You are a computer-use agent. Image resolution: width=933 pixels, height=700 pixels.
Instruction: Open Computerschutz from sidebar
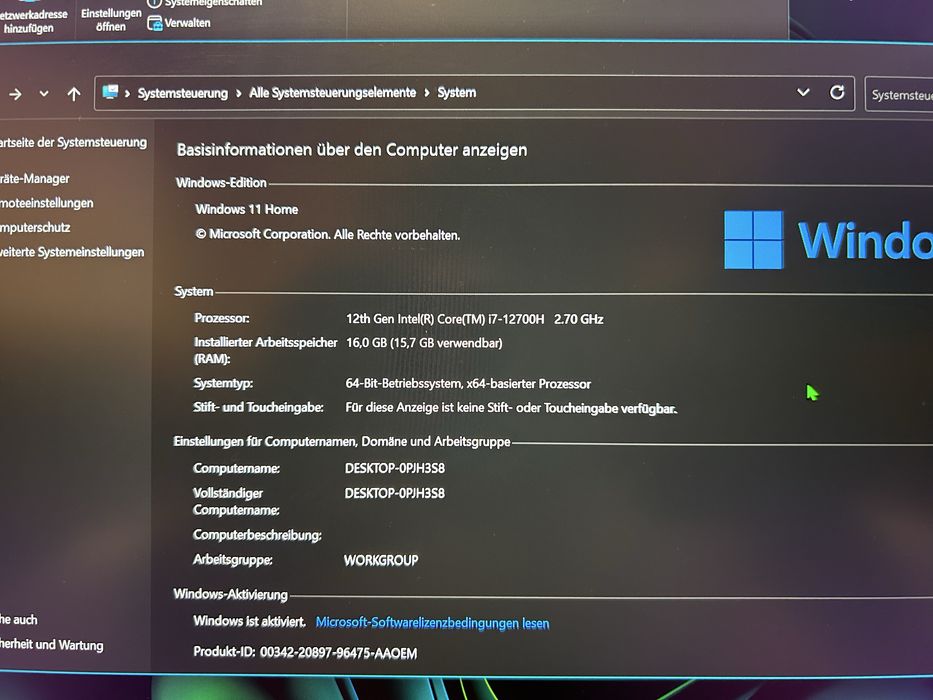(35, 227)
